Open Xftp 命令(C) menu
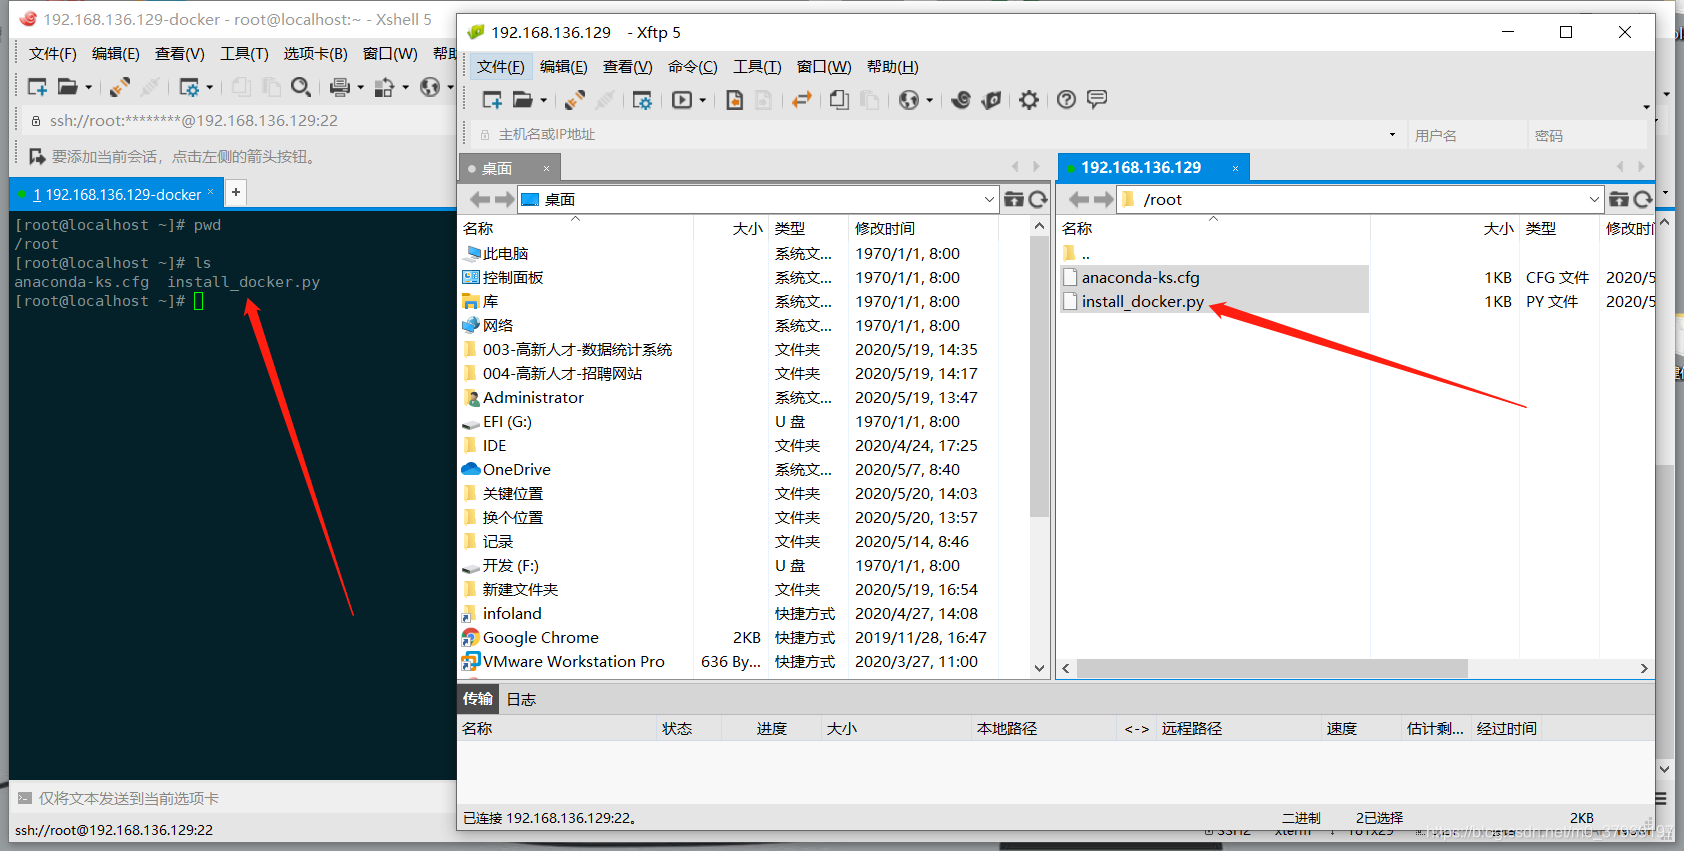 point(693,66)
